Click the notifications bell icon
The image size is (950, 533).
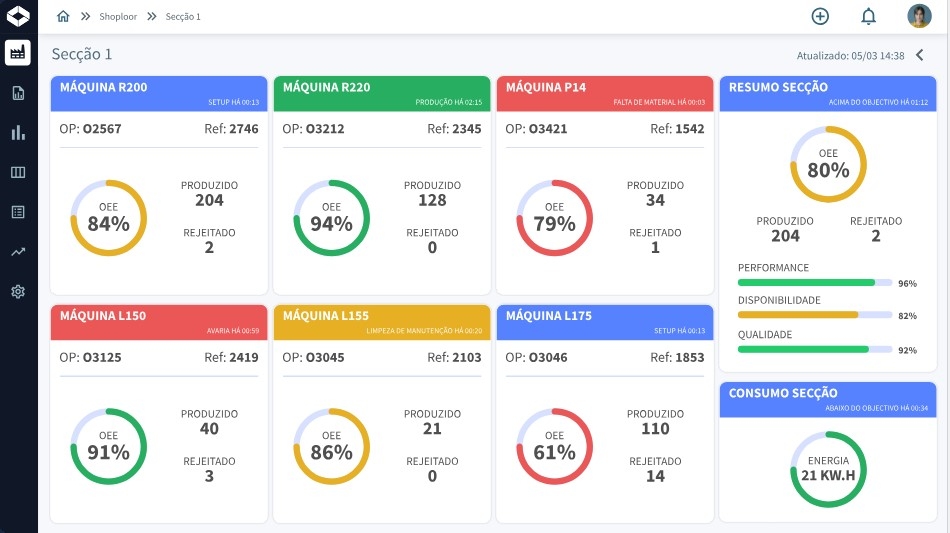point(868,16)
